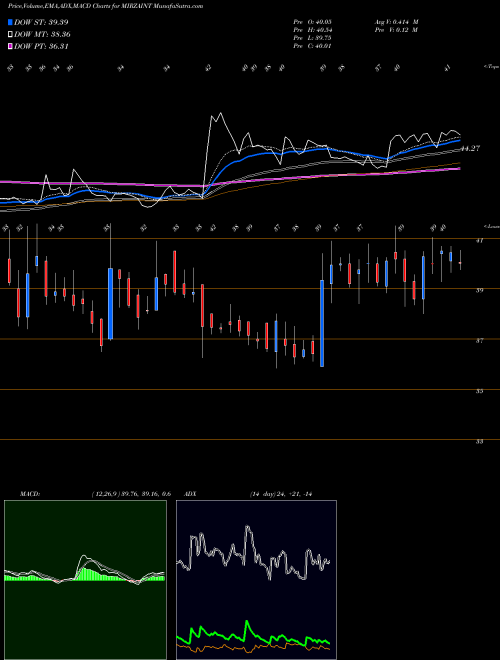
Task: Click the 41 price axis label
Action: point(479,240)
